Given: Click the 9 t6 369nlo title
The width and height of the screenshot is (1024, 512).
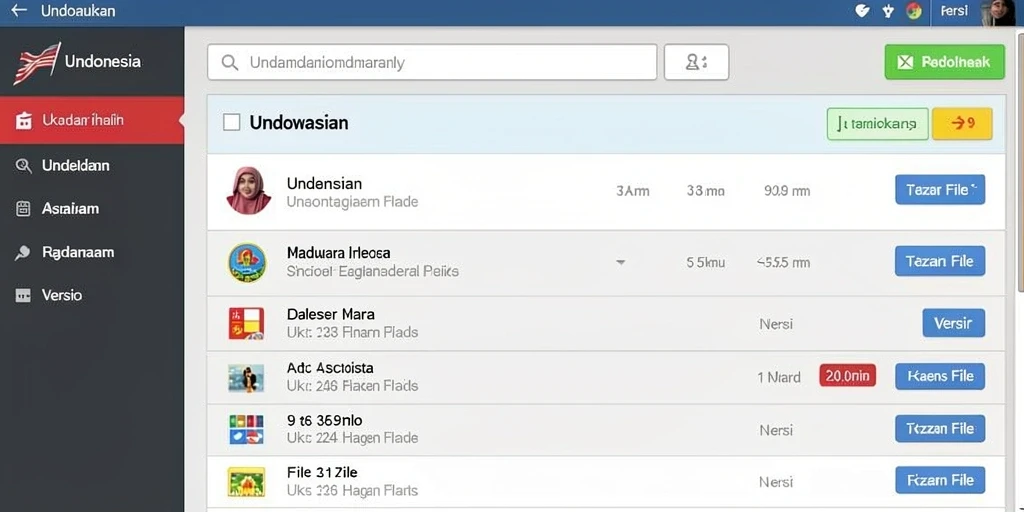Looking at the screenshot, I should (x=325, y=420).
